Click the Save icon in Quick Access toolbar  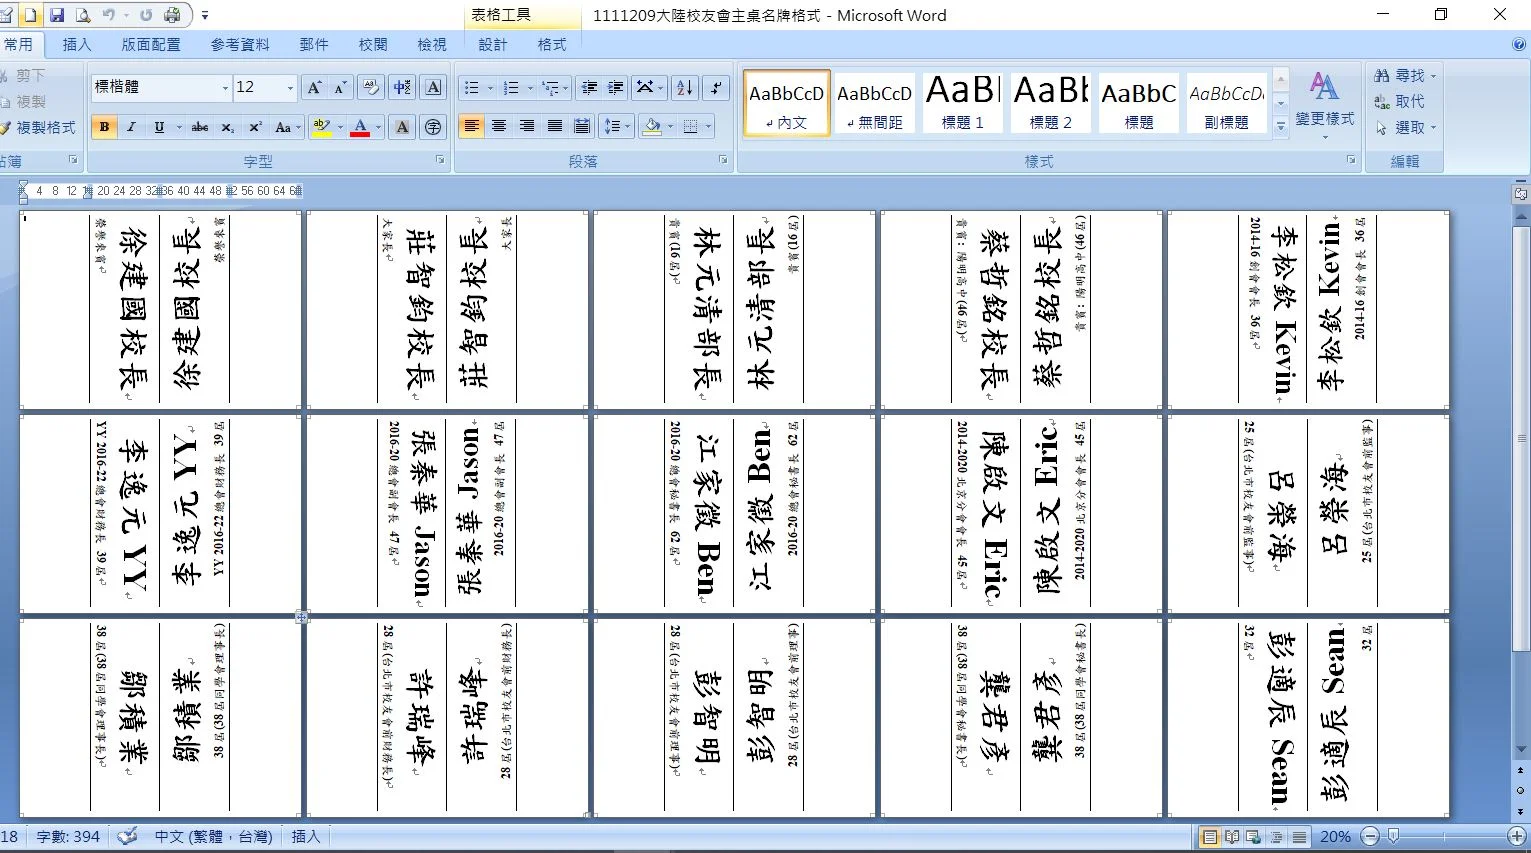pyautogui.click(x=57, y=15)
